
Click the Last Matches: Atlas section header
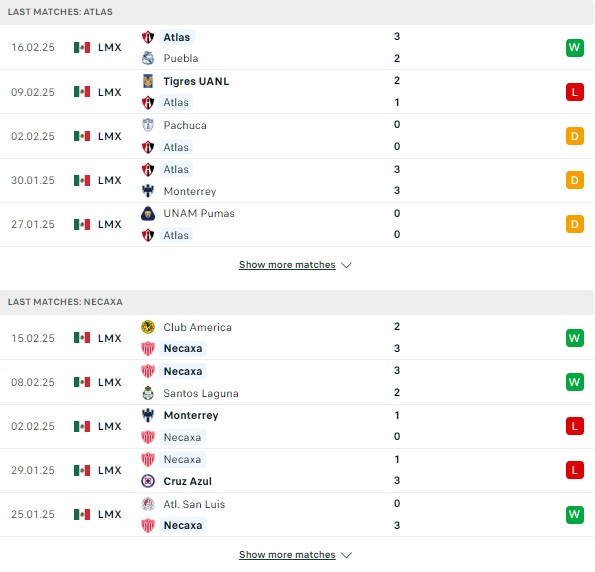click(297, 12)
